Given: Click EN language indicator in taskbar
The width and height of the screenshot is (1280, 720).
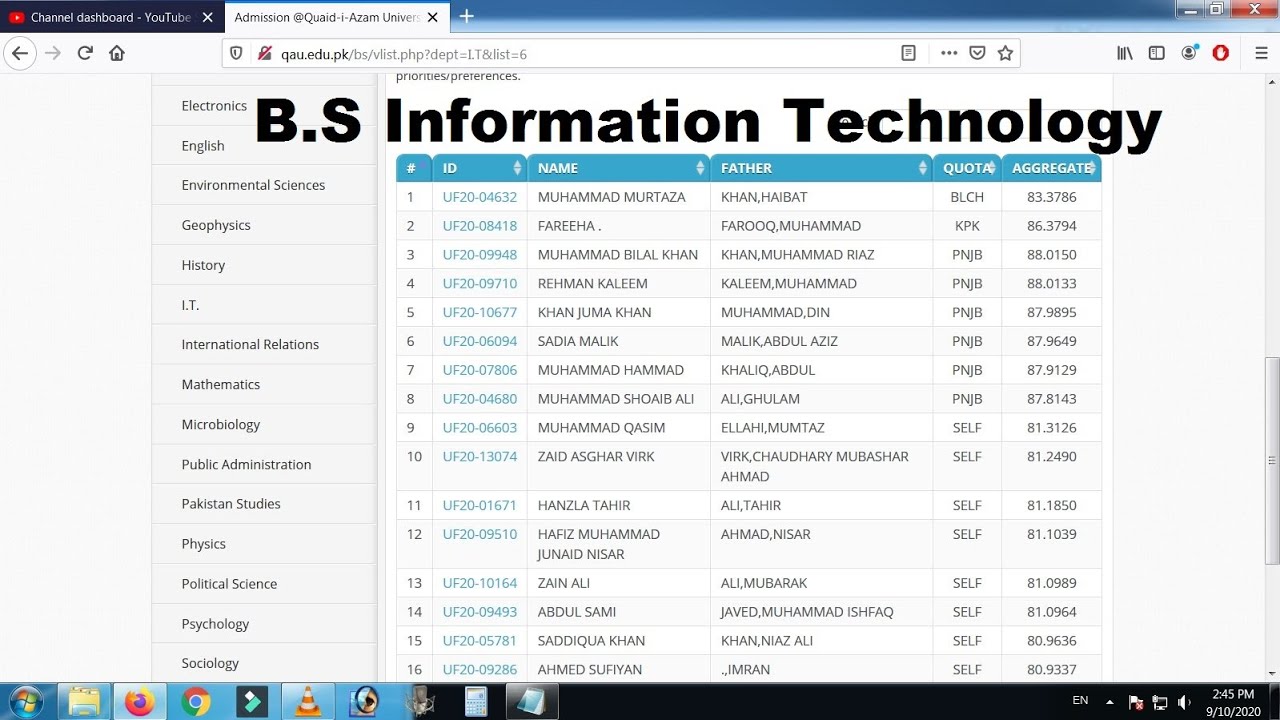Looking at the screenshot, I should pos(1080,701).
